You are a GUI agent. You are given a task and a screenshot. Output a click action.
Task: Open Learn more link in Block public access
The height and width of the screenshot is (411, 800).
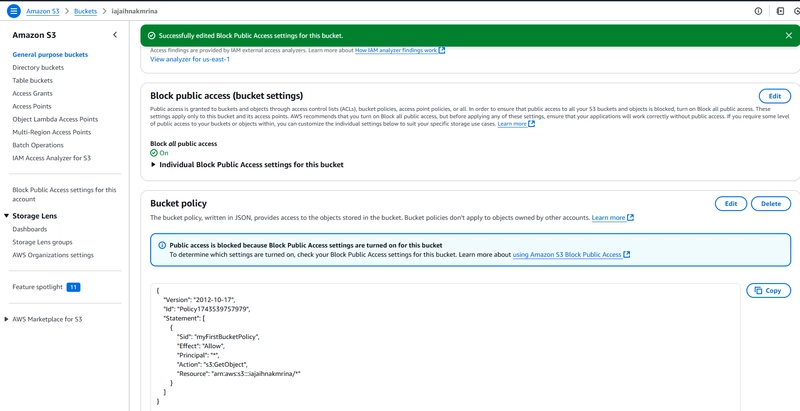[516, 124]
